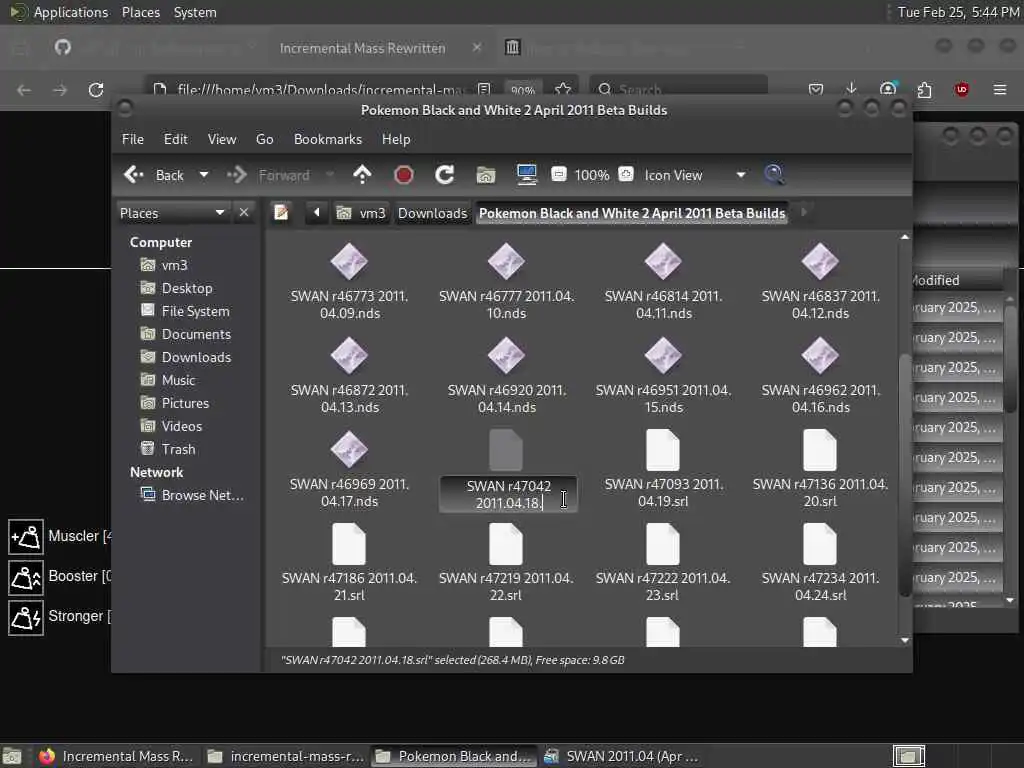Open Pictures in the sidebar

pyautogui.click(x=184, y=403)
